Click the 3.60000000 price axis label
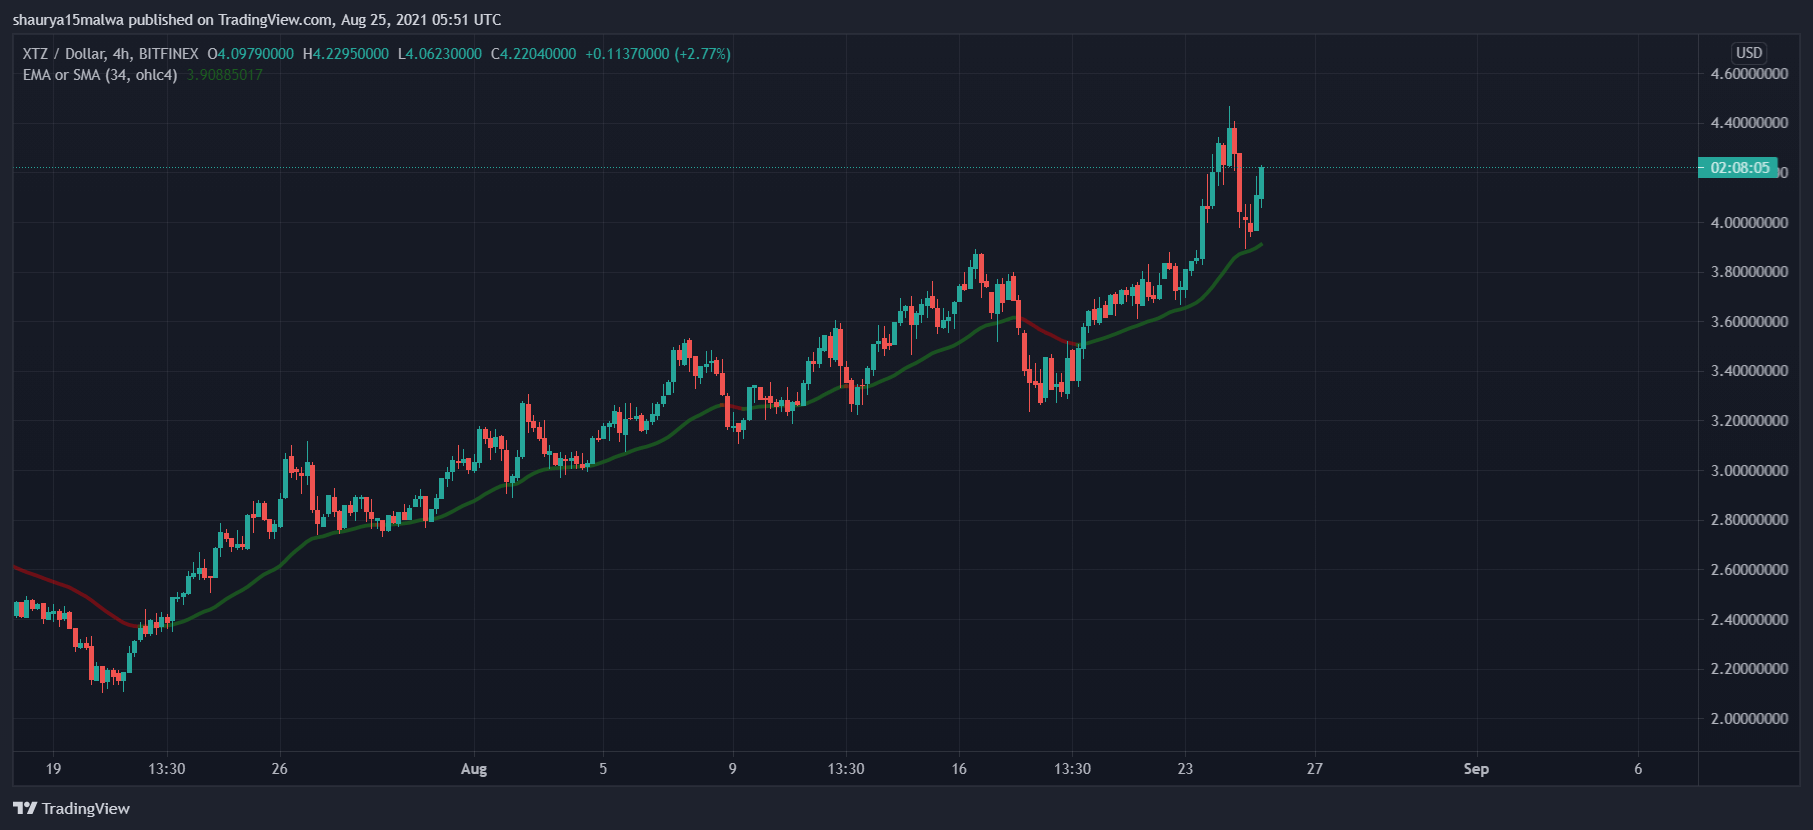Viewport: 1813px width, 830px height. pyautogui.click(x=1749, y=322)
